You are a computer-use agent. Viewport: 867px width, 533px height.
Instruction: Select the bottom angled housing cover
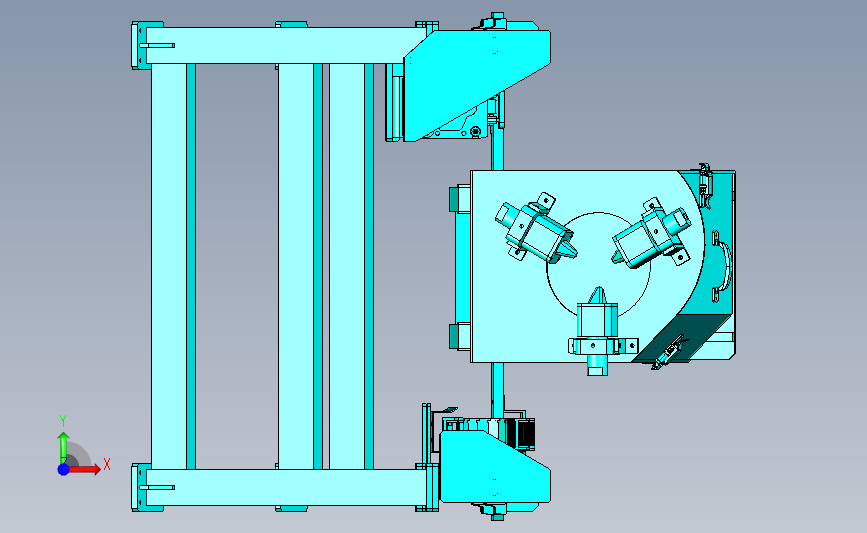click(494, 469)
